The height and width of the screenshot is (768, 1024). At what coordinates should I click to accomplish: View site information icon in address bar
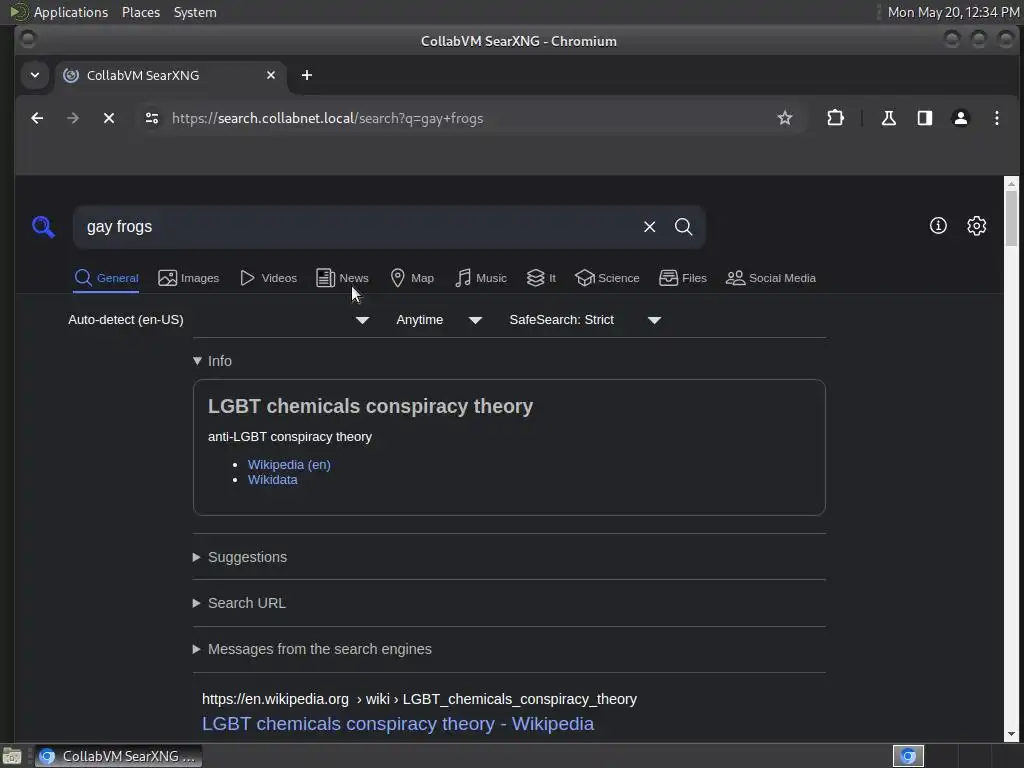coord(152,118)
